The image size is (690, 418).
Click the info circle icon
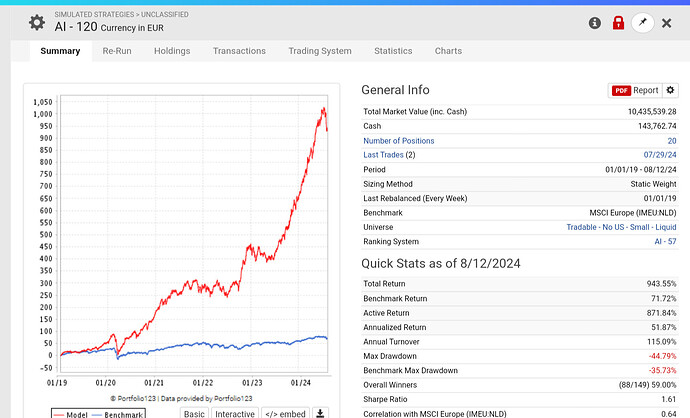click(x=595, y=23)
